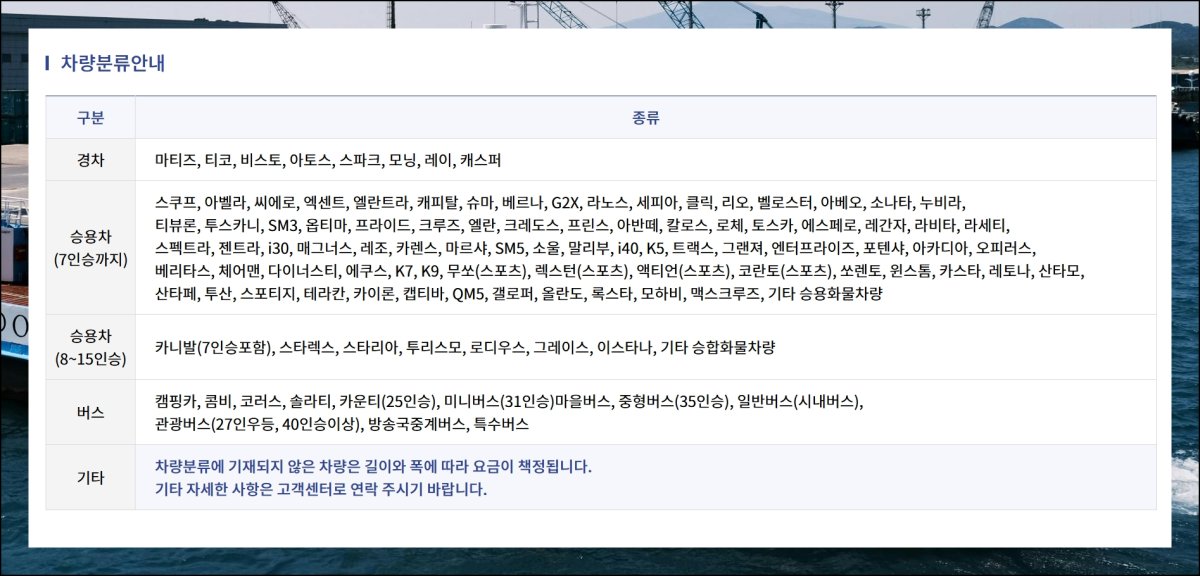Click the line starting with 스펙트라, 젠트라
This screenshot has height=576, width=1200.
coord(596,247)
